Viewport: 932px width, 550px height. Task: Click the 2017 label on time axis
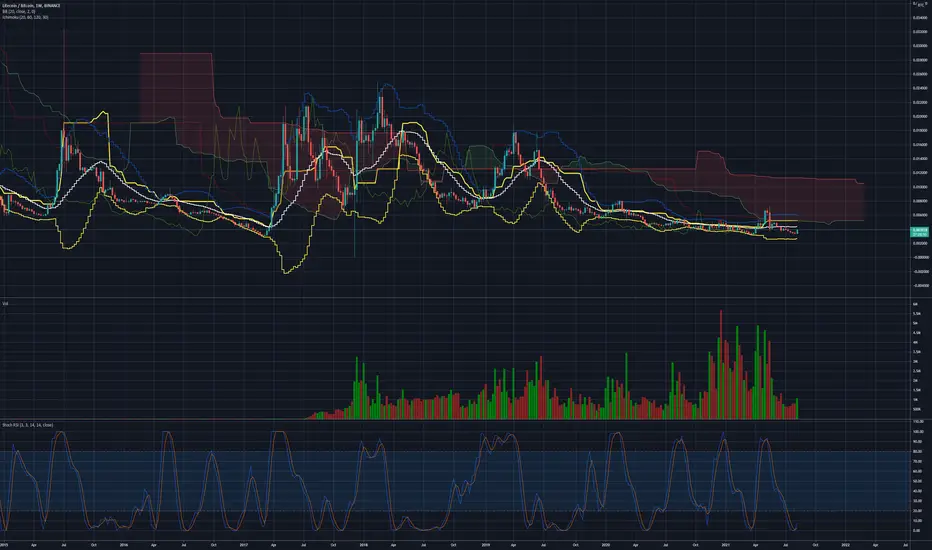coord(244,544)
